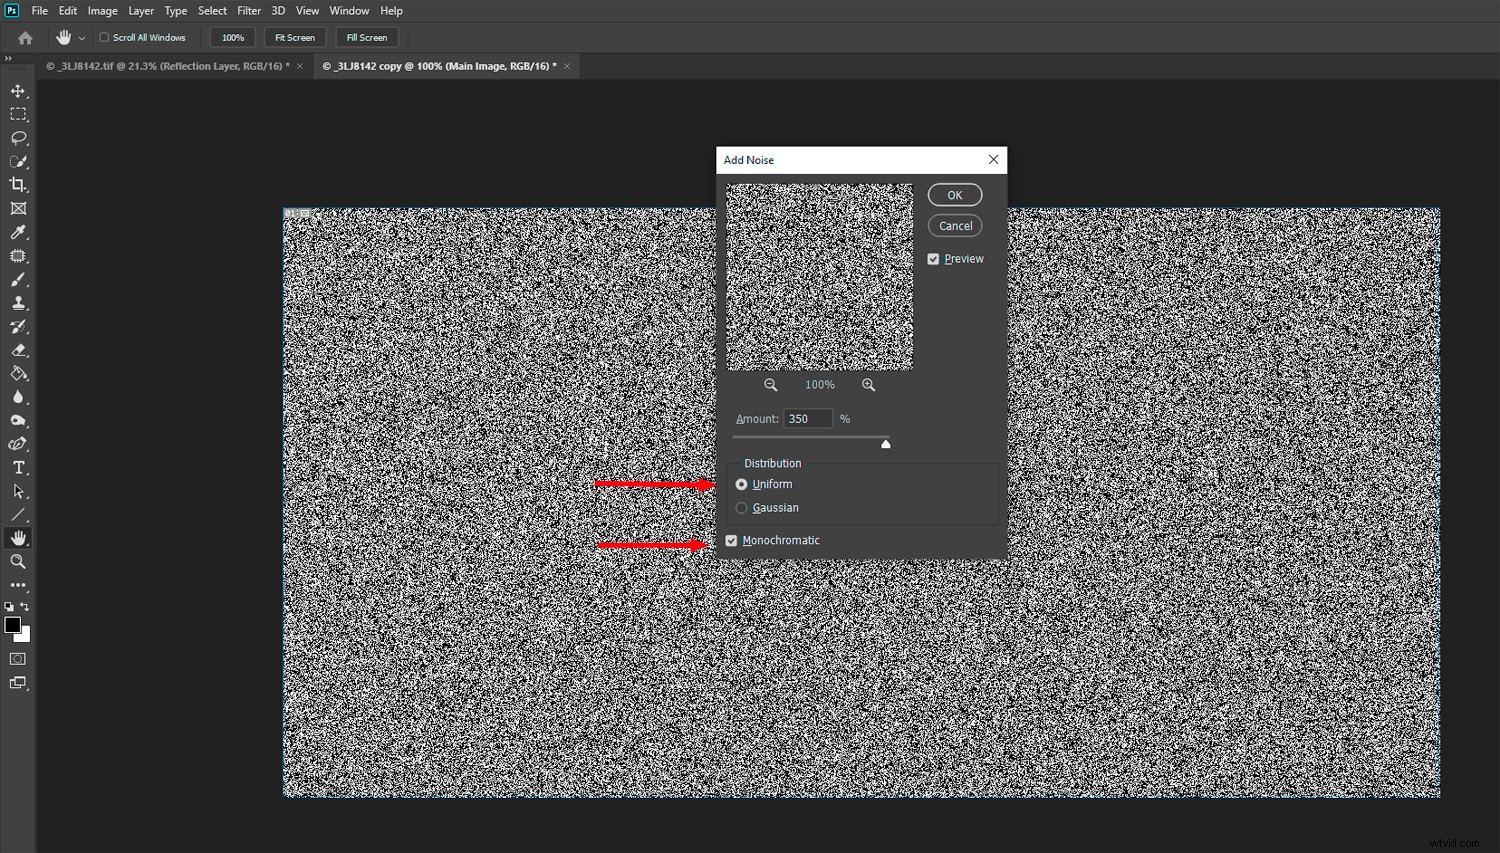
Task: Disable the Preview checkbox
Action: [x=933, y=259]
